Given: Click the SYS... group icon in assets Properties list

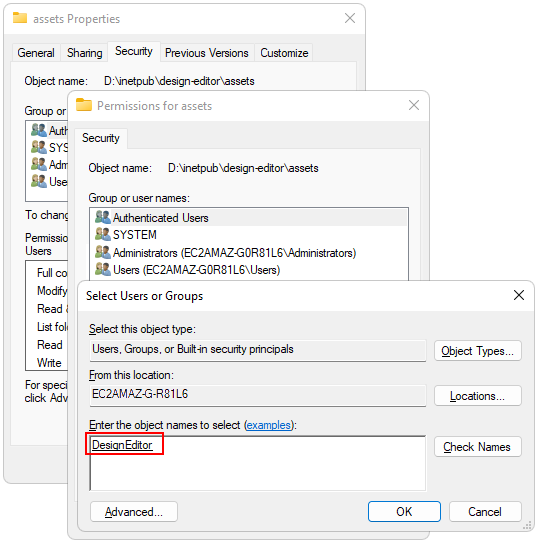Looking at the screenshot, I should 39,147.
